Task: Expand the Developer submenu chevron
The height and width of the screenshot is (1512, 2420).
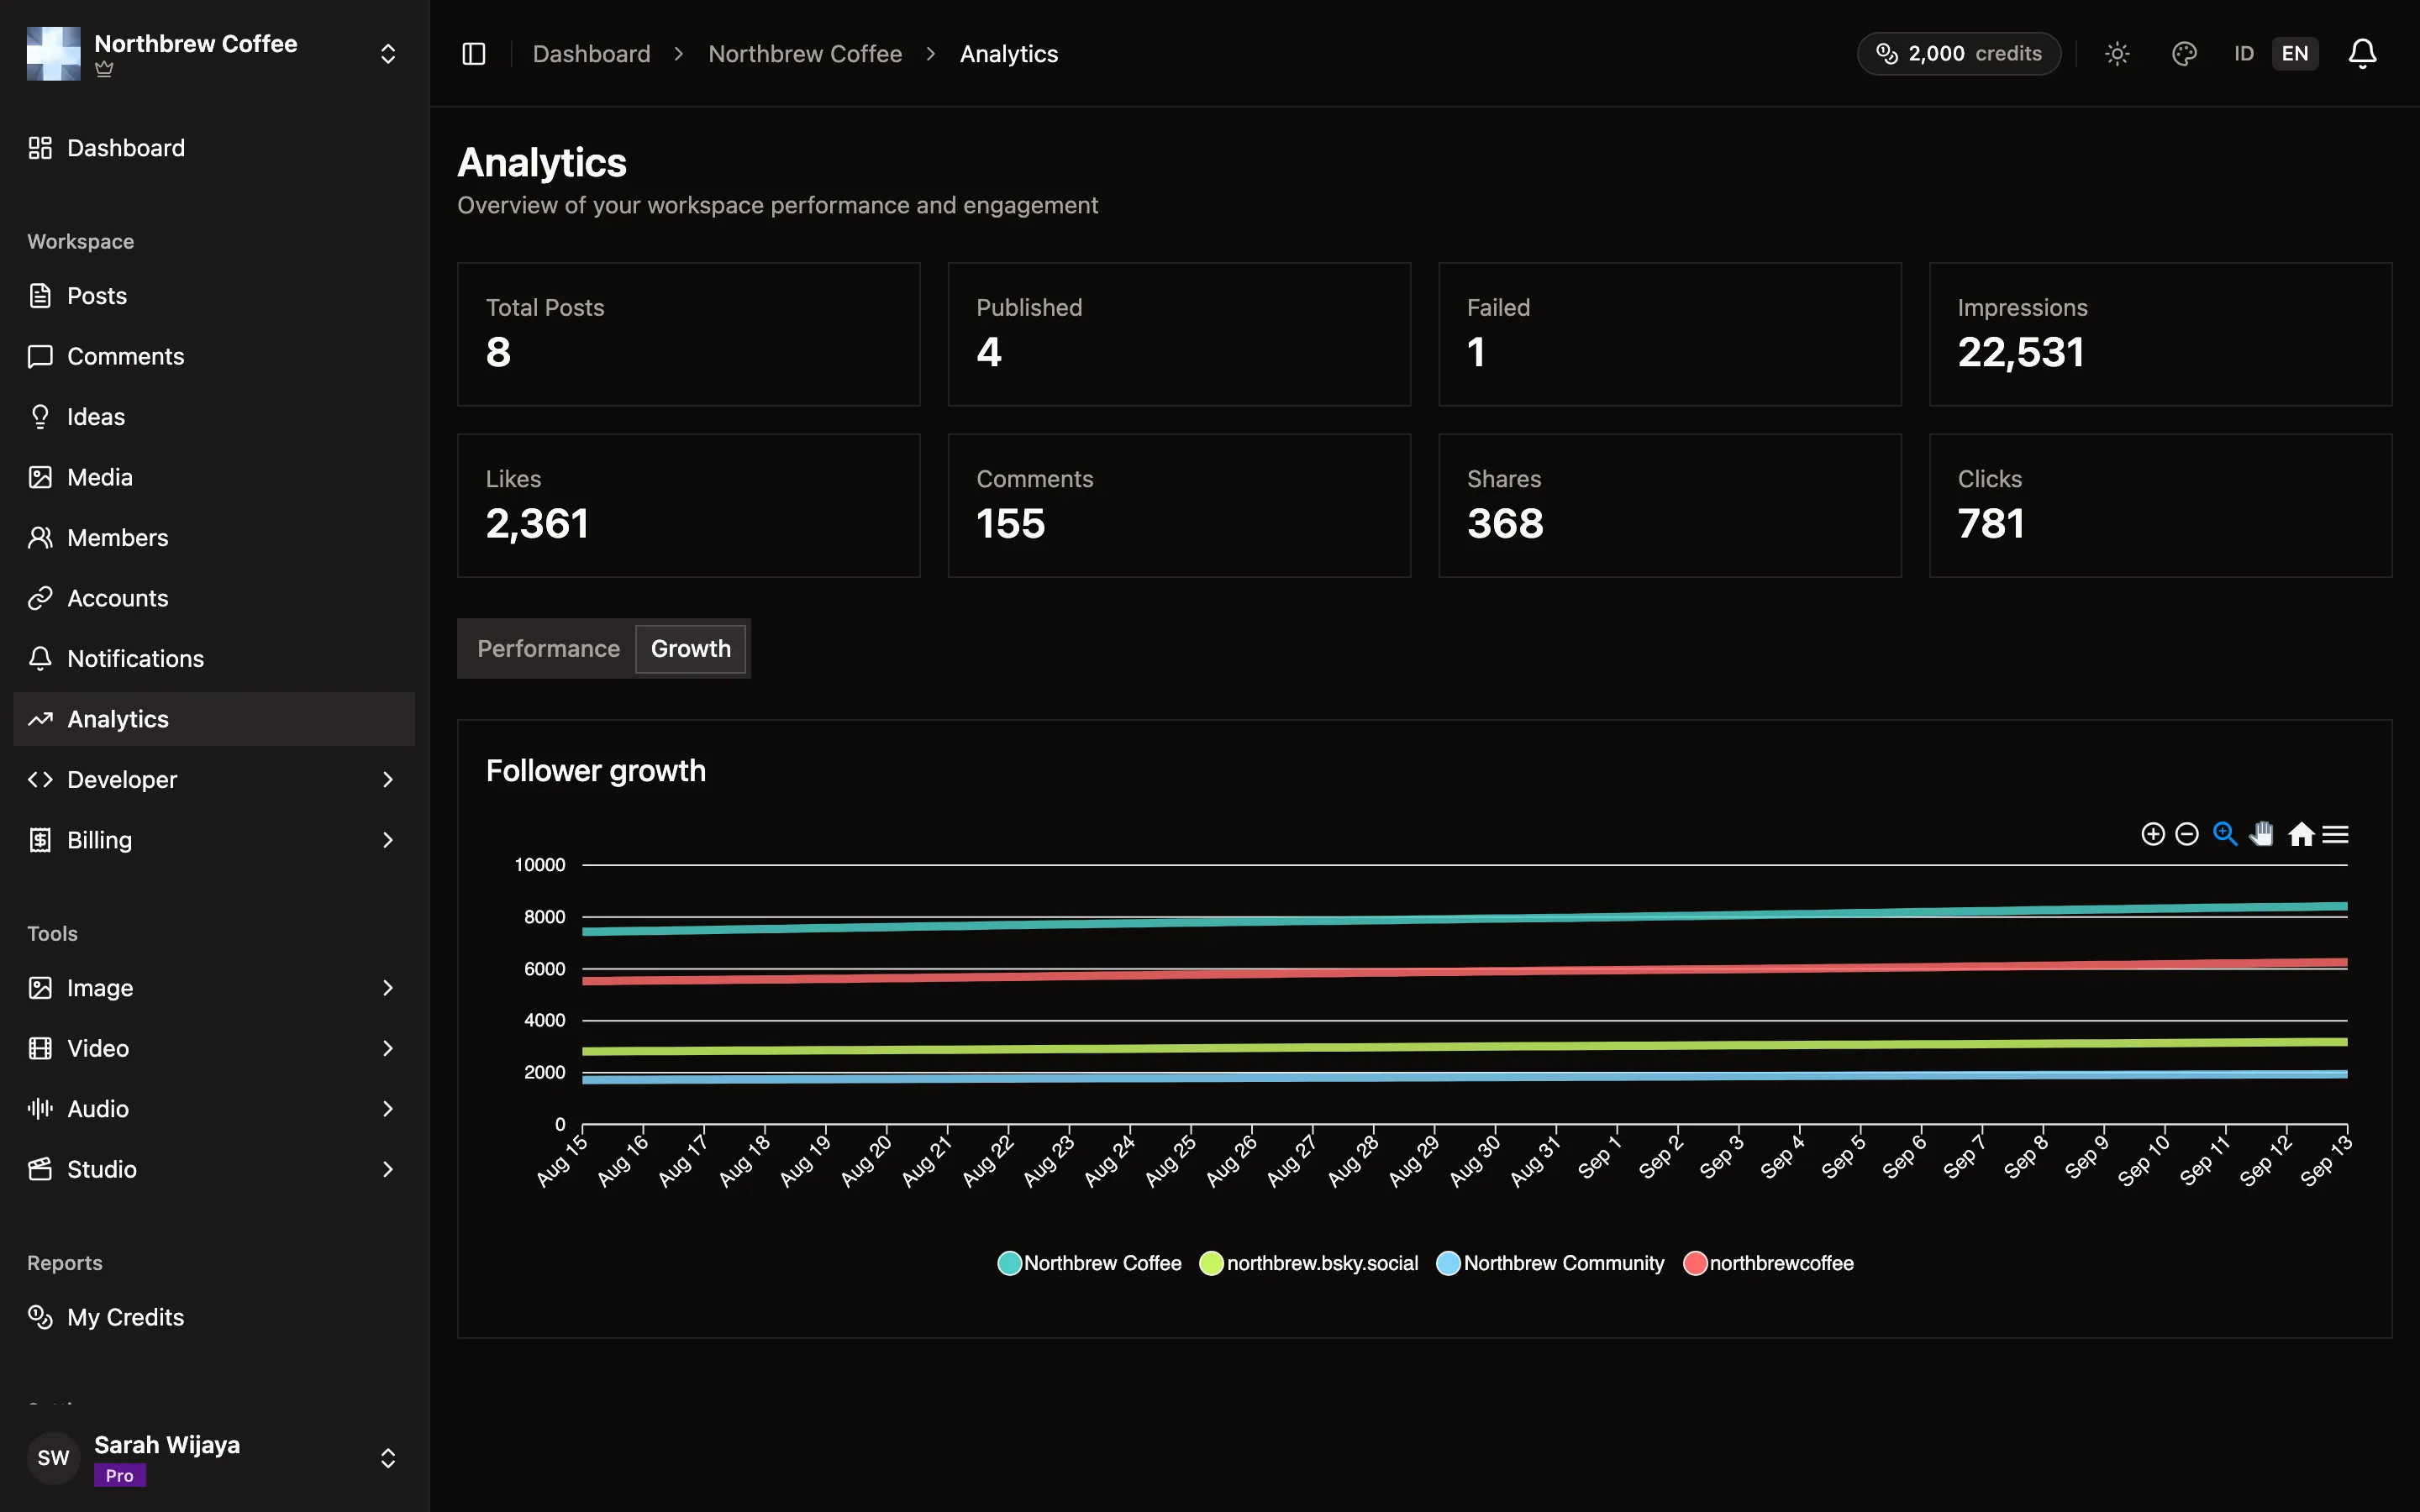Action: click(x=388, y=780)
